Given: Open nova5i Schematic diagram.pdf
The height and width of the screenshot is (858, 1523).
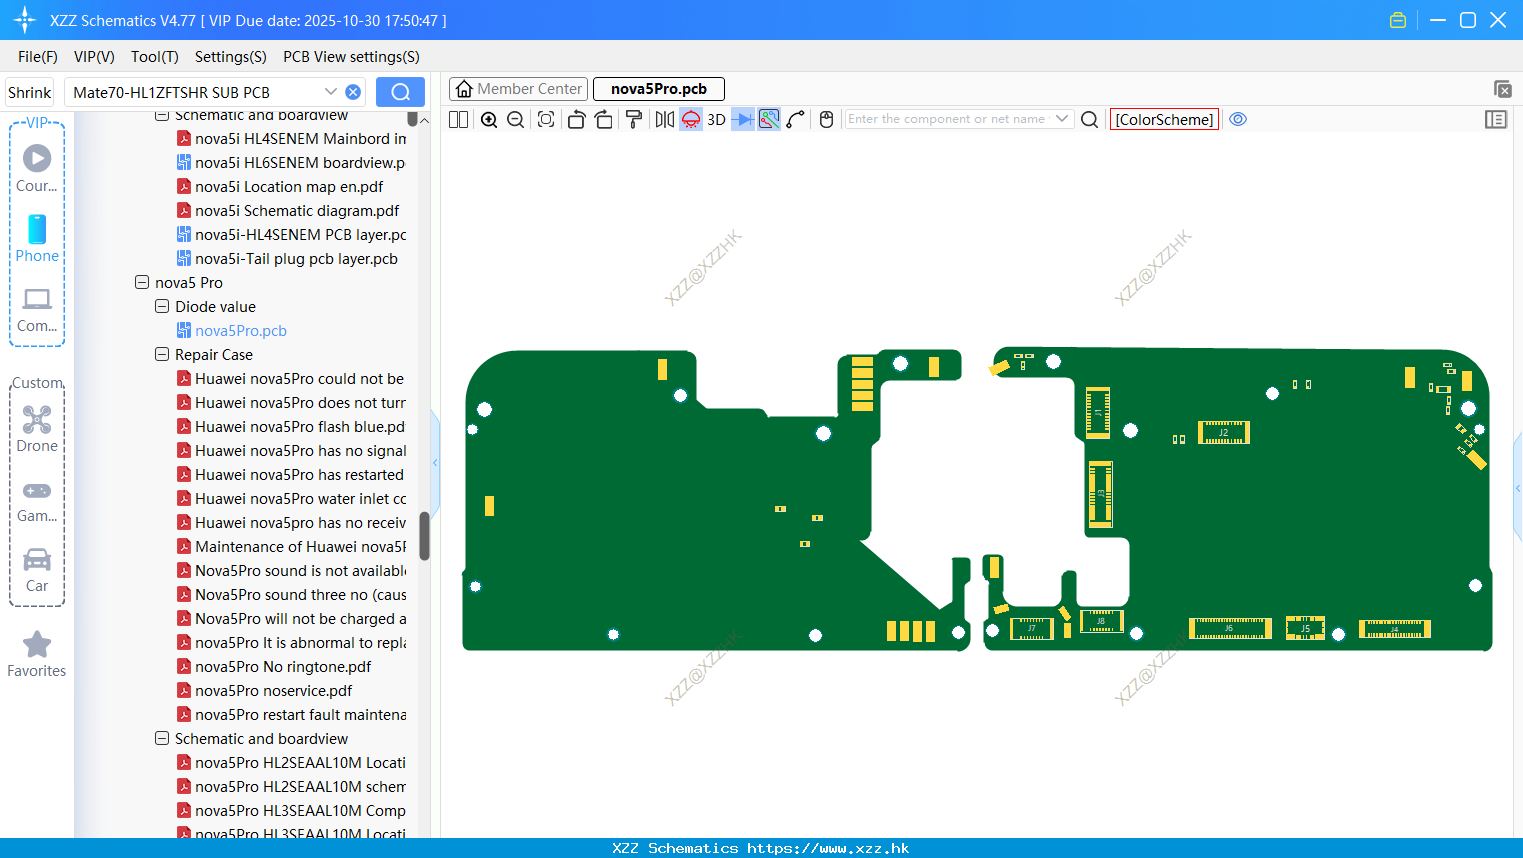Looking at the screenshot, I should coord(297,211).
